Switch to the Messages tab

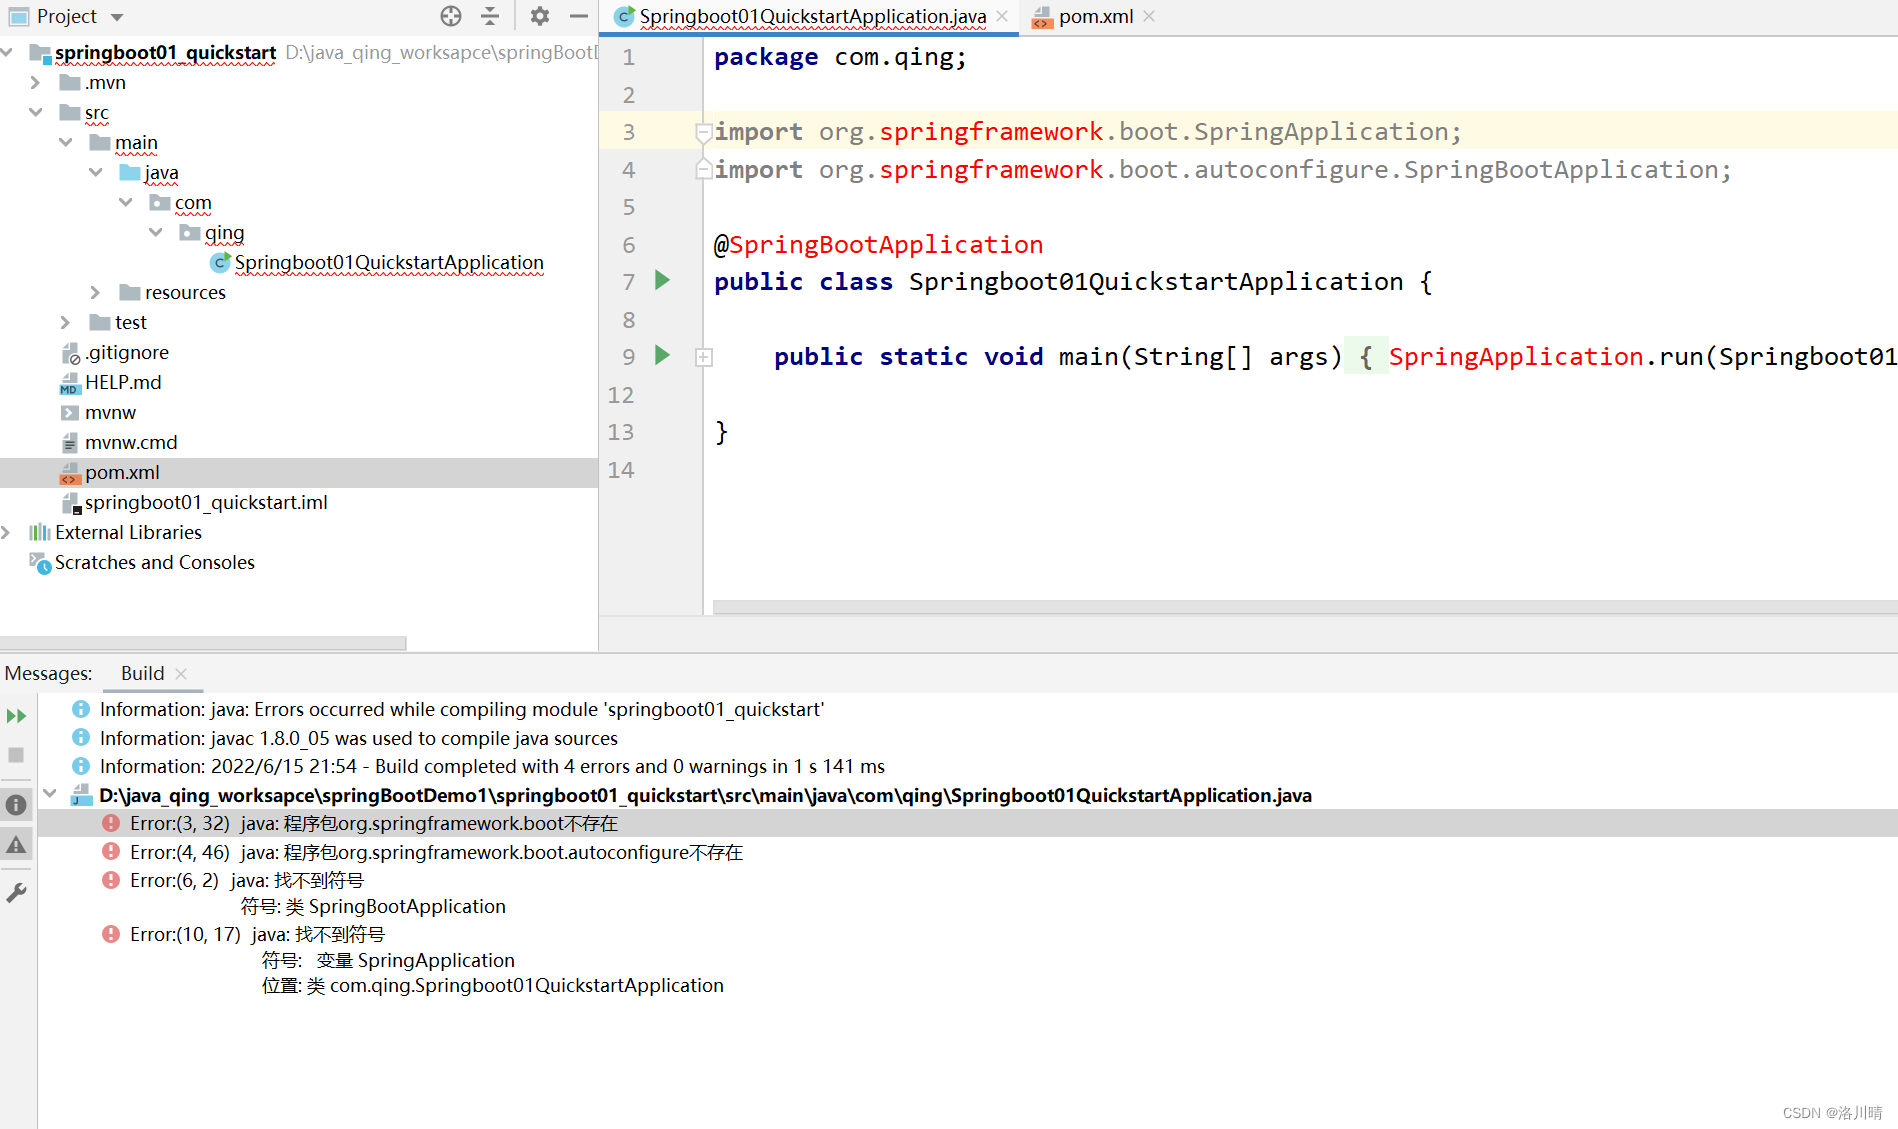pyautogui.click(x=49, y=673)
